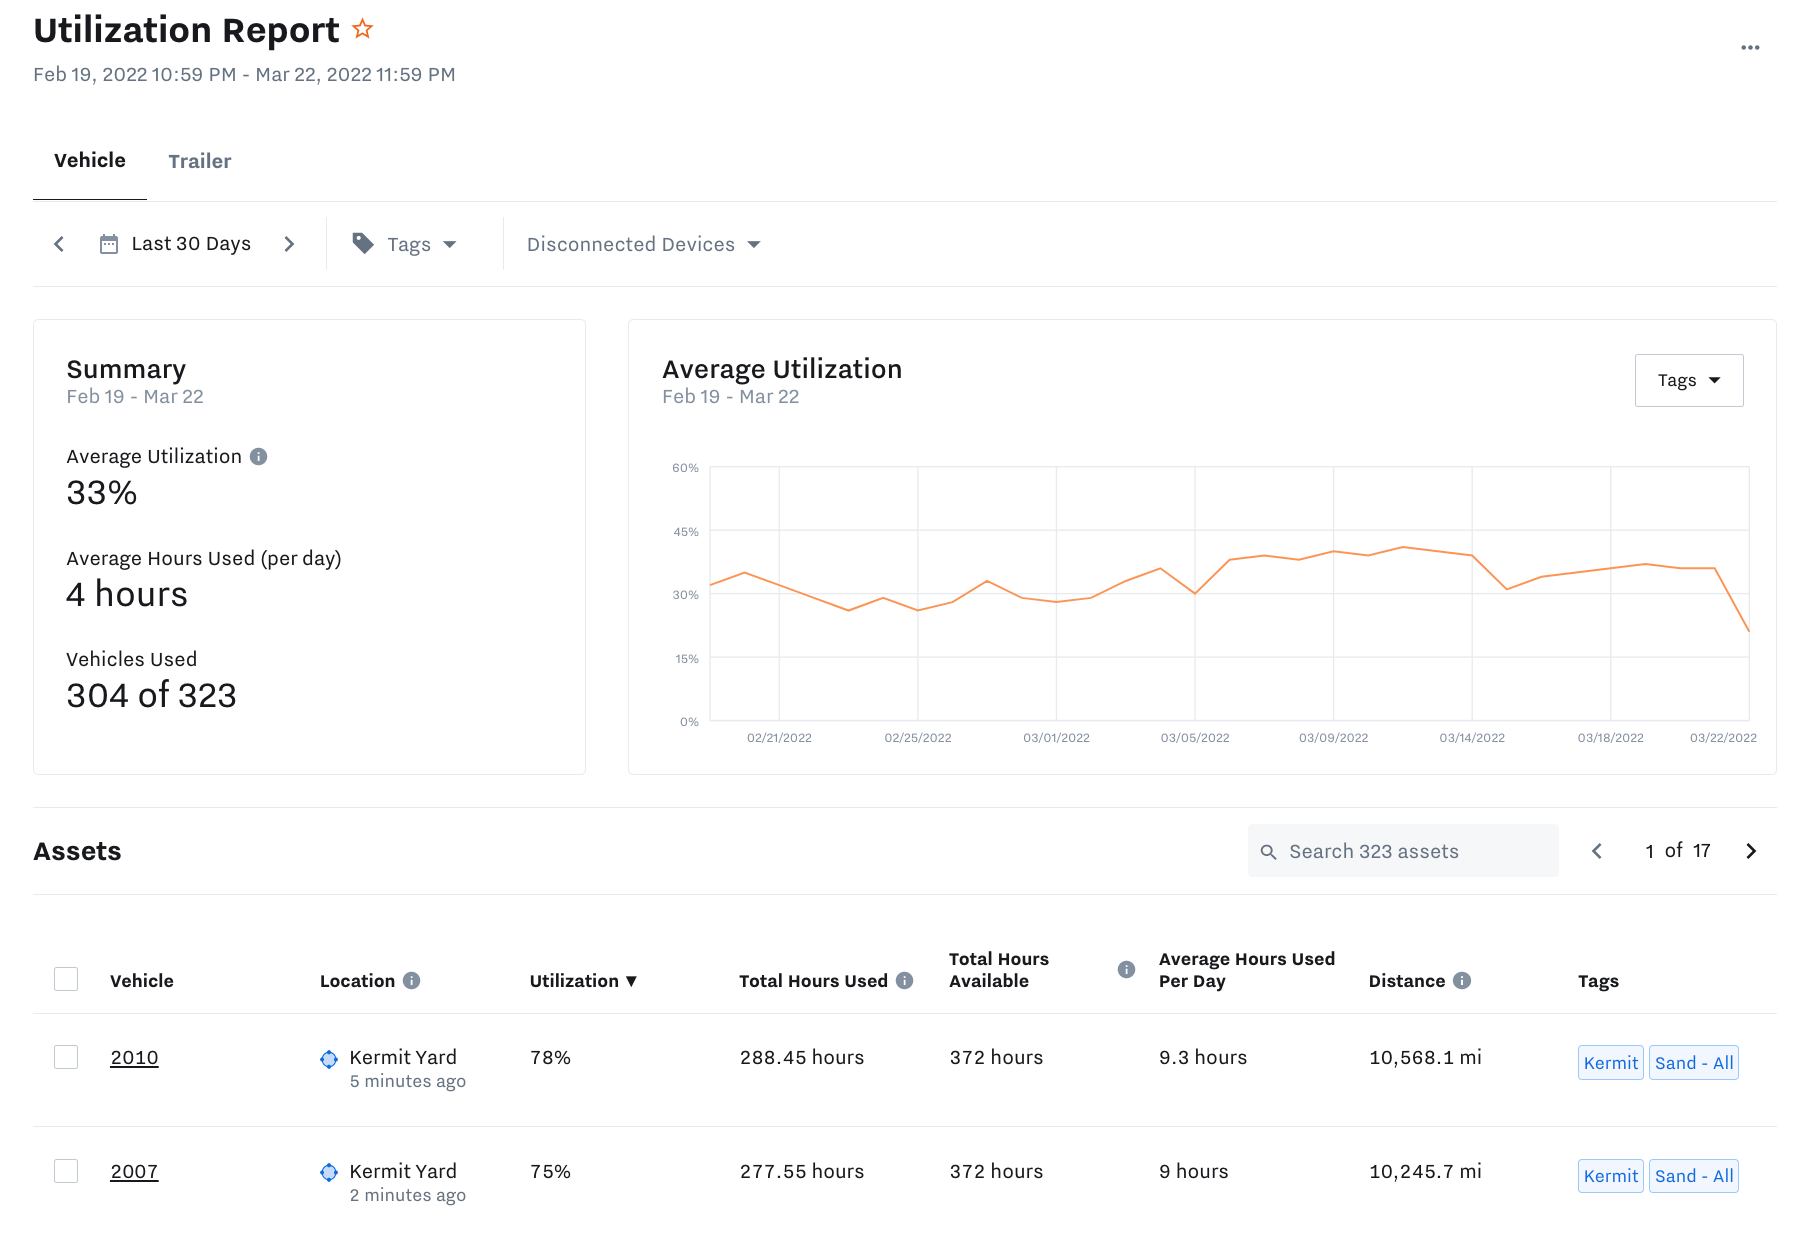Image resolution: width=1794 pixels, height=1238 pixels.
Task: Go to previous date range with left arrow
Action: coord(59,244)
